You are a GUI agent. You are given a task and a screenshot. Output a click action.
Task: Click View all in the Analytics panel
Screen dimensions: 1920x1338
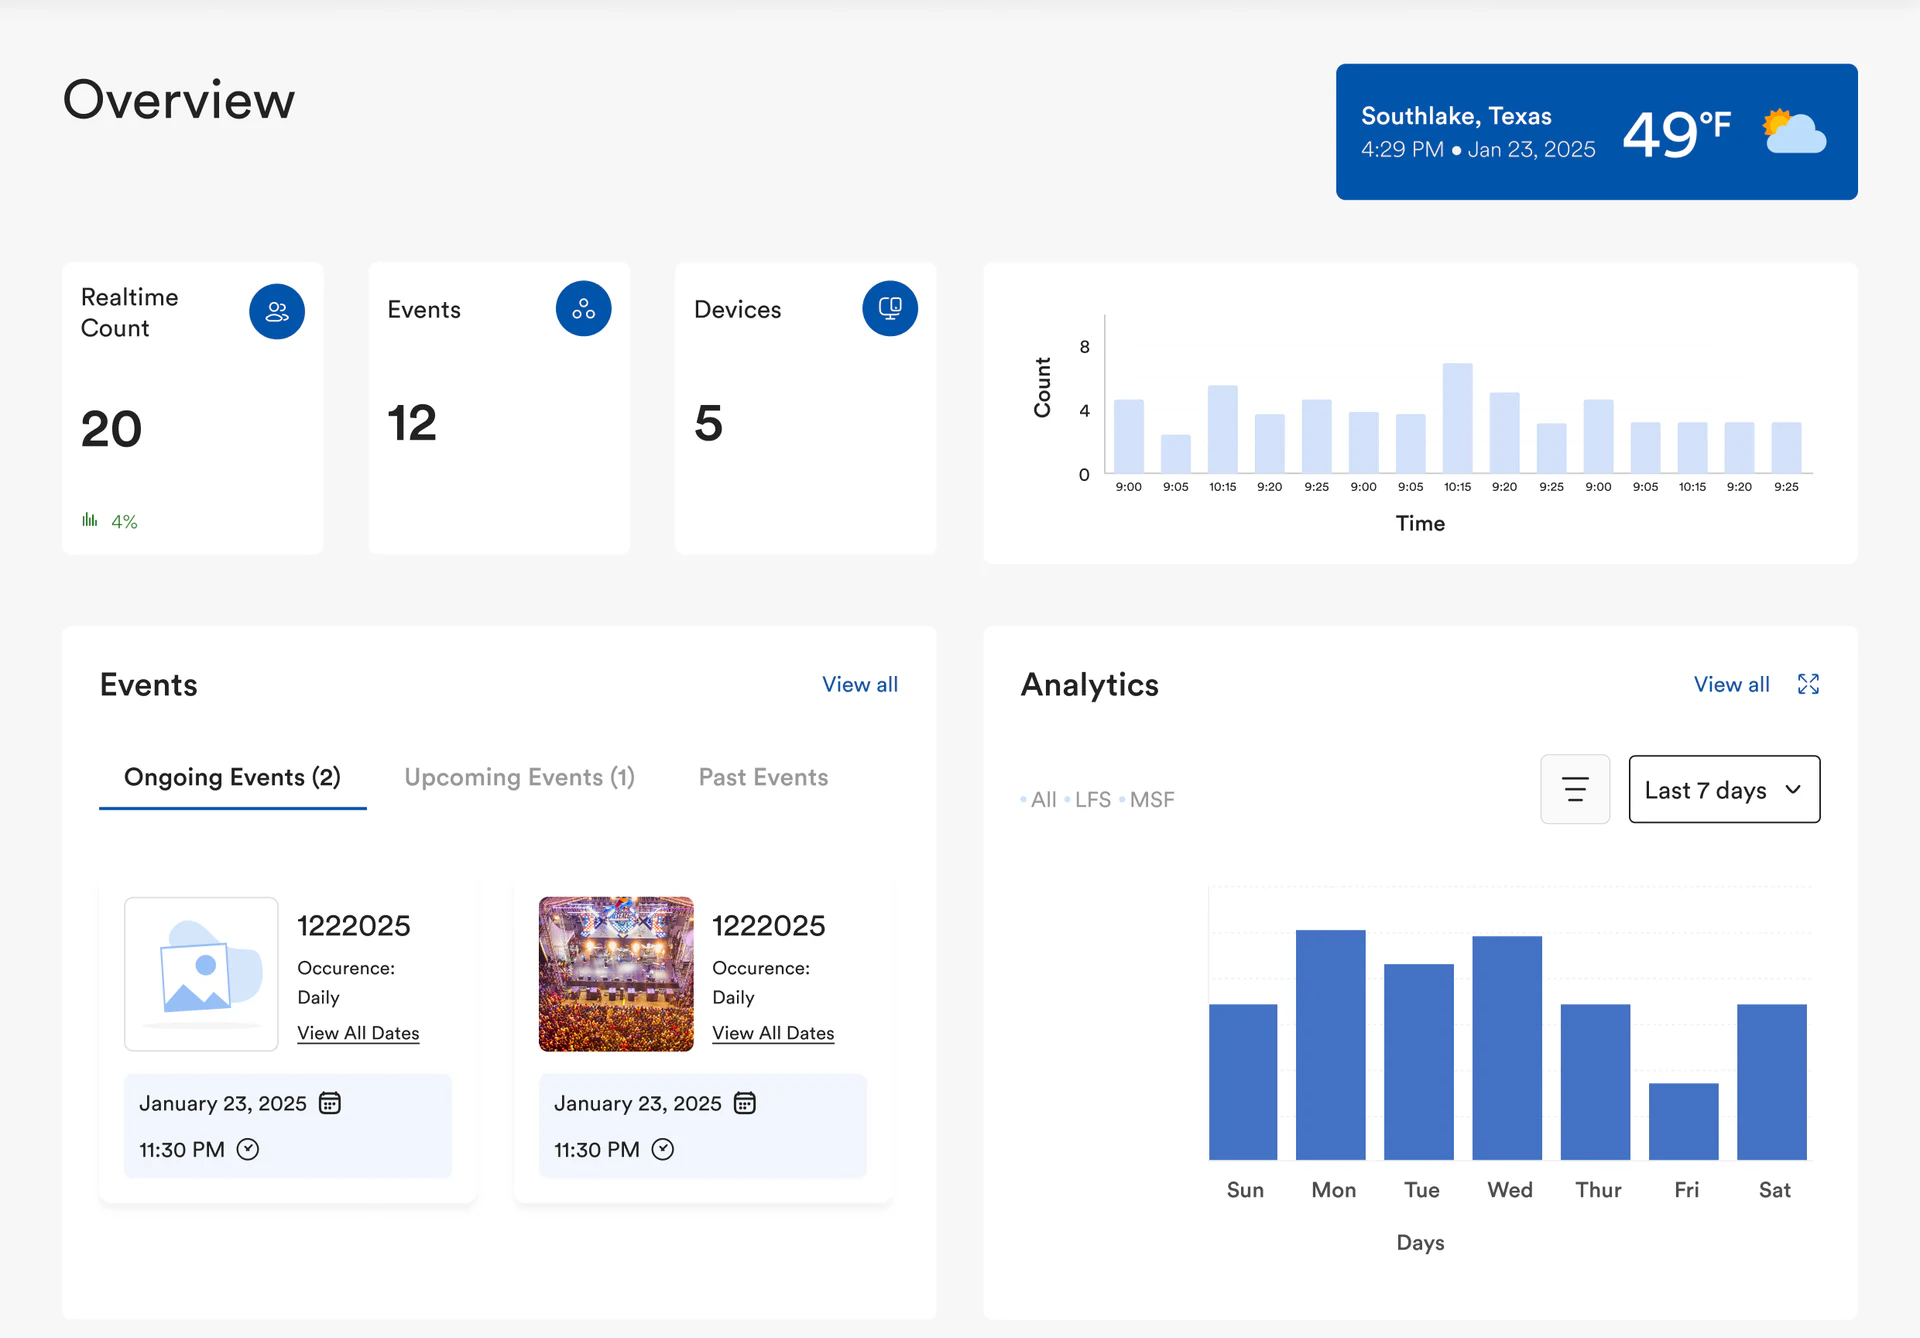pyautogui.click(x=1731, y=684)
